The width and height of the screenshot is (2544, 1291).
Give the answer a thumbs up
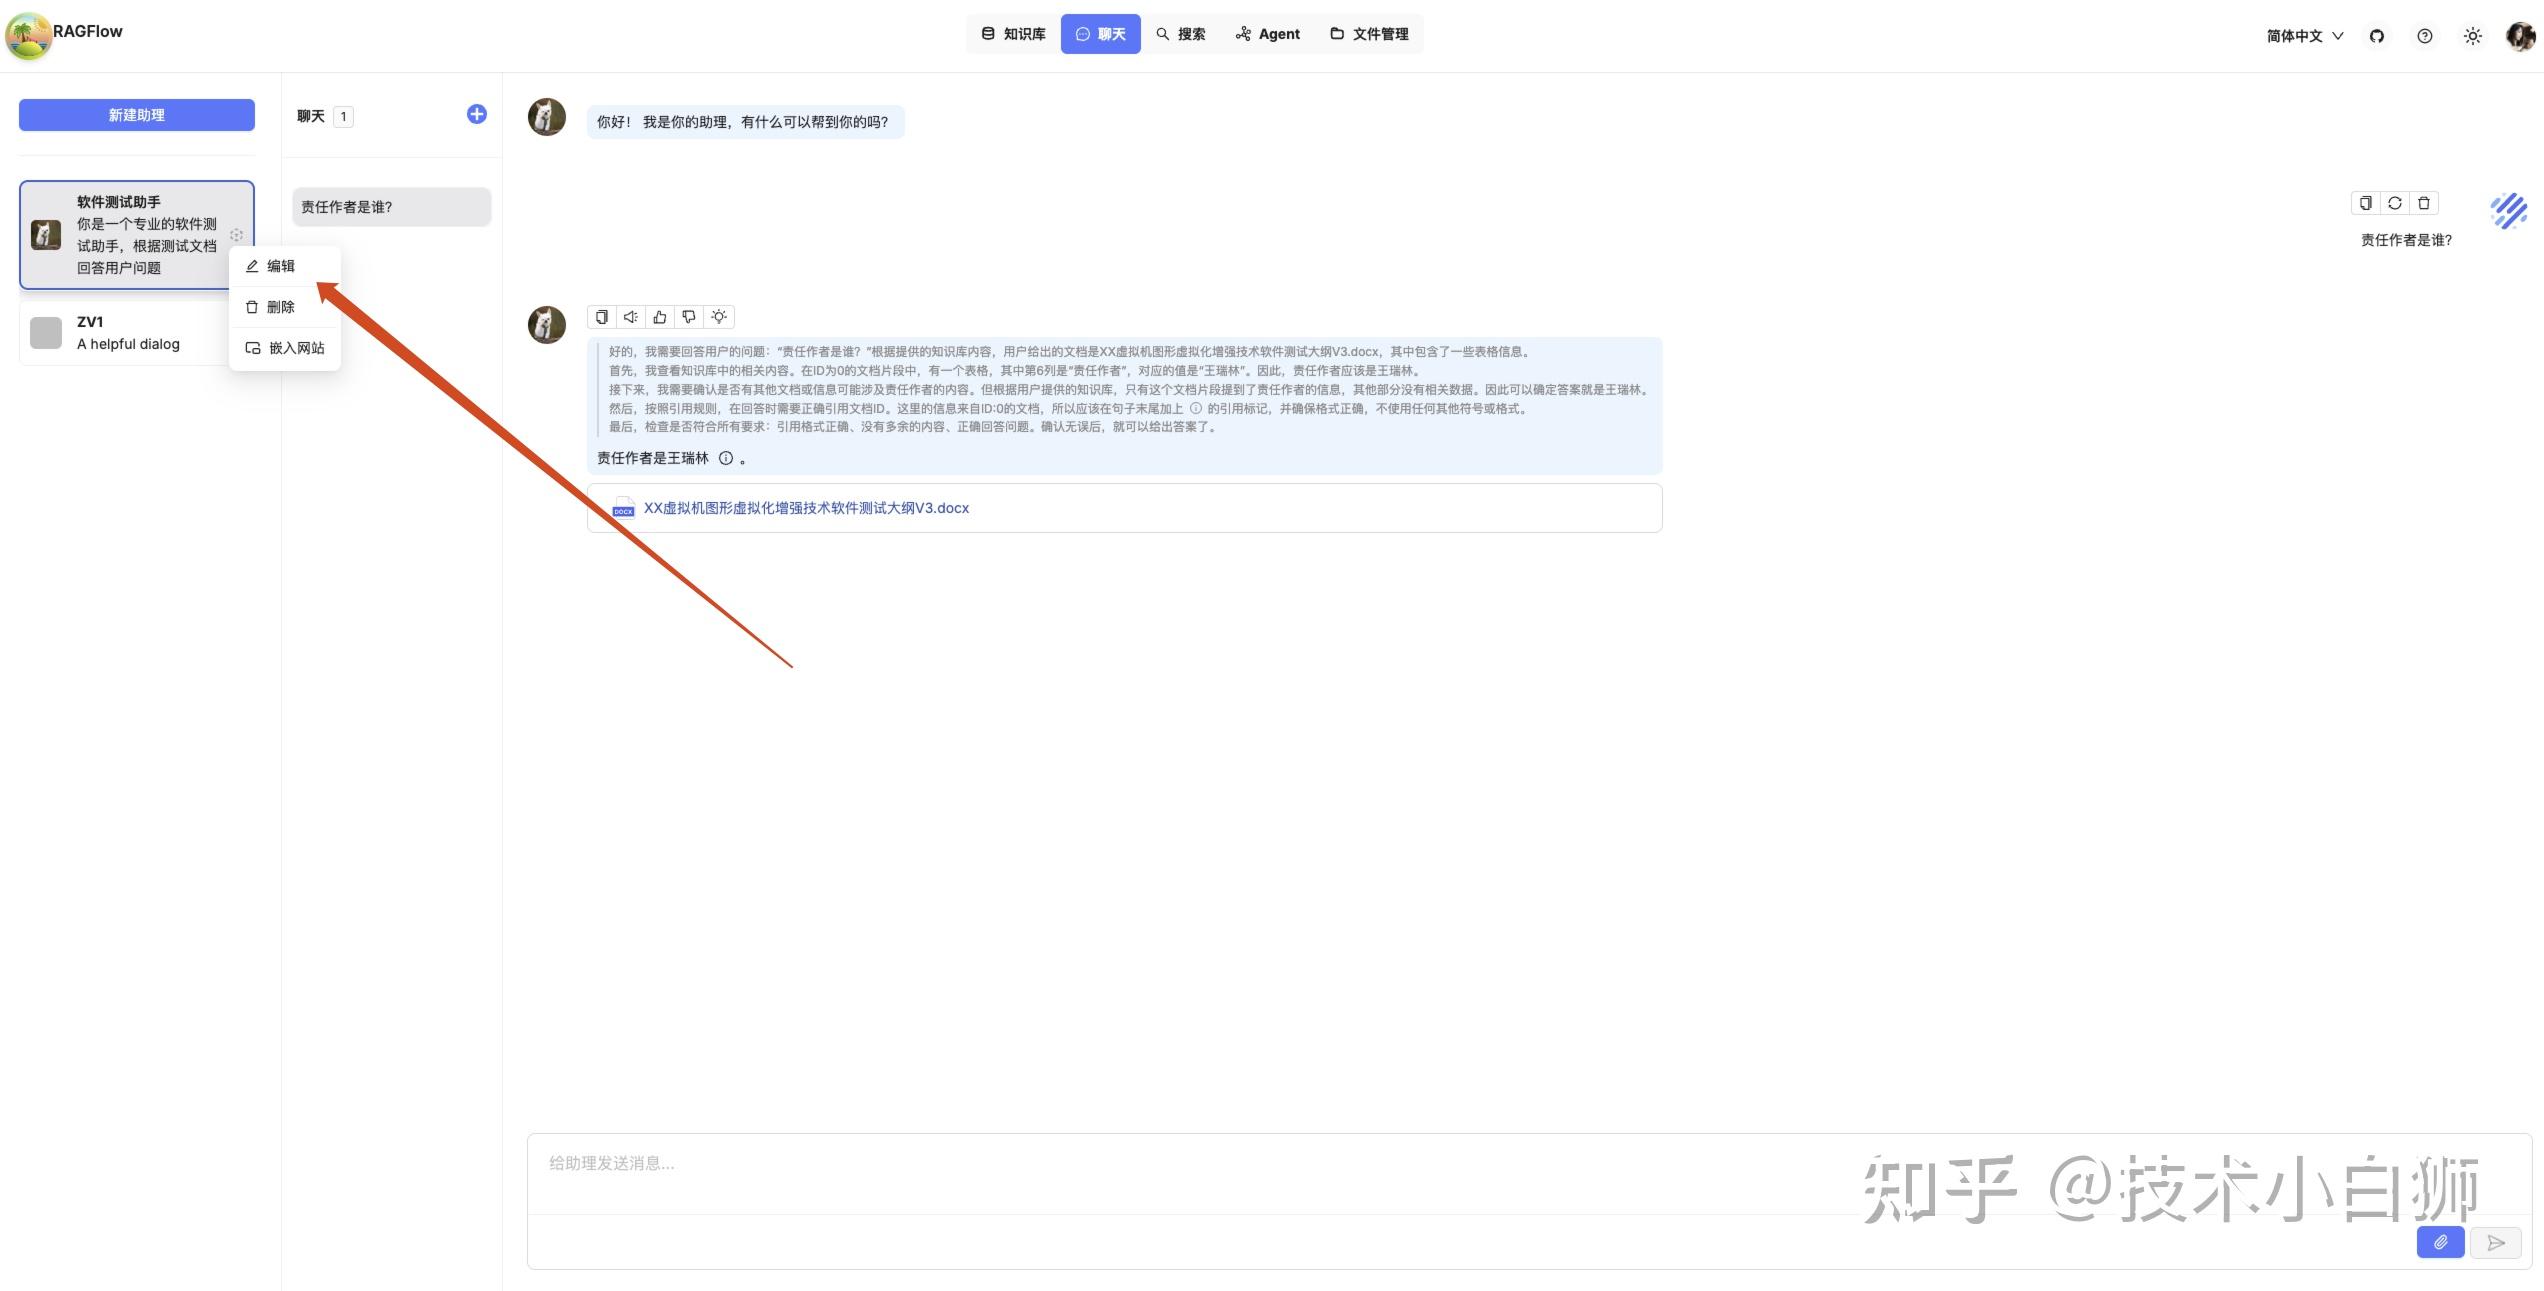pos(660,317)
